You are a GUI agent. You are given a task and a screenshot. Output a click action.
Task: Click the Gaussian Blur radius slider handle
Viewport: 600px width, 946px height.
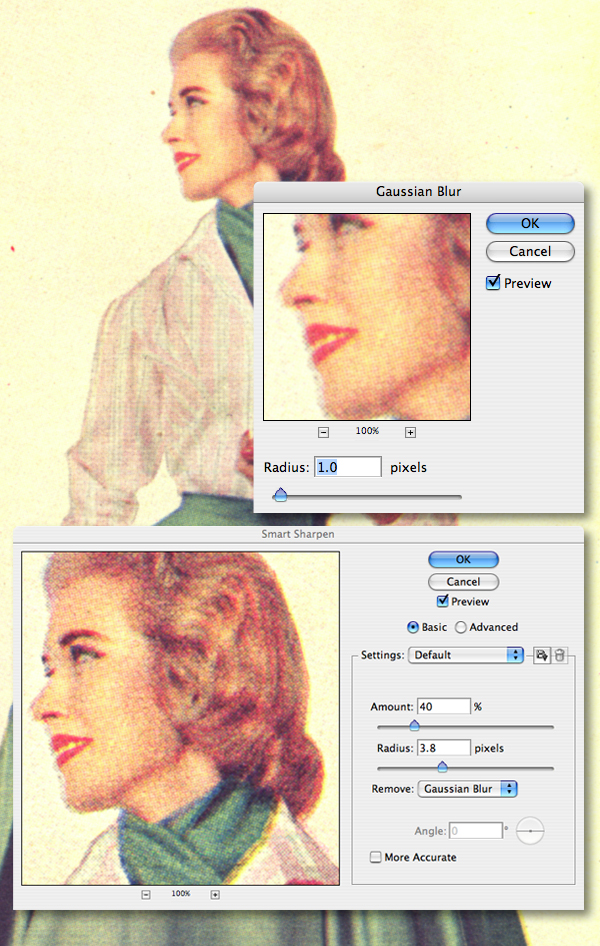(x=280, y=495)
